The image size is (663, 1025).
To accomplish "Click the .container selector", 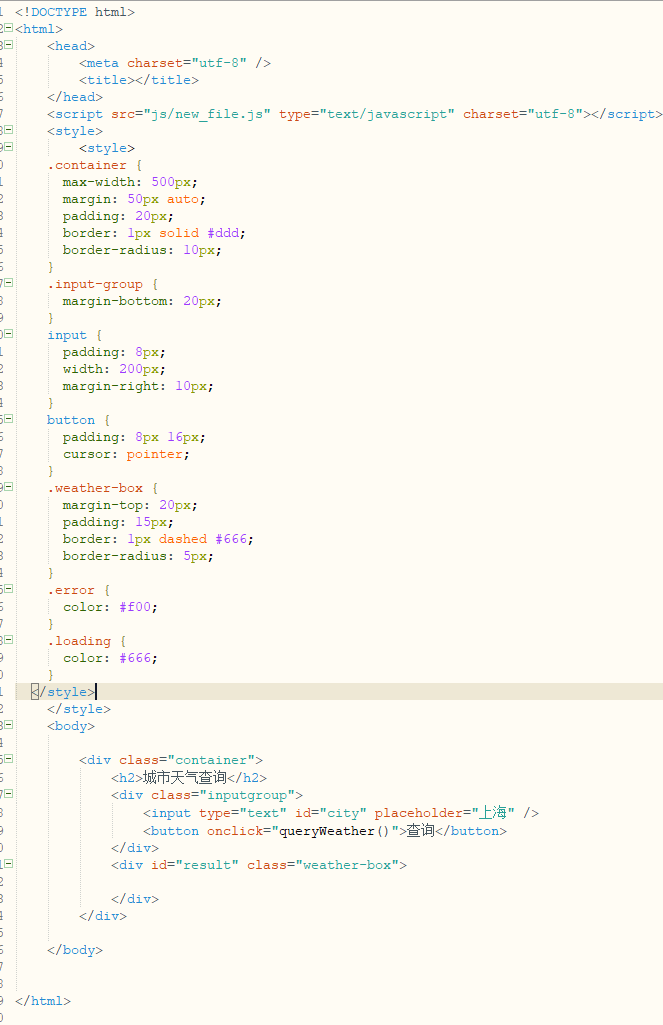I will click(87, 165).
